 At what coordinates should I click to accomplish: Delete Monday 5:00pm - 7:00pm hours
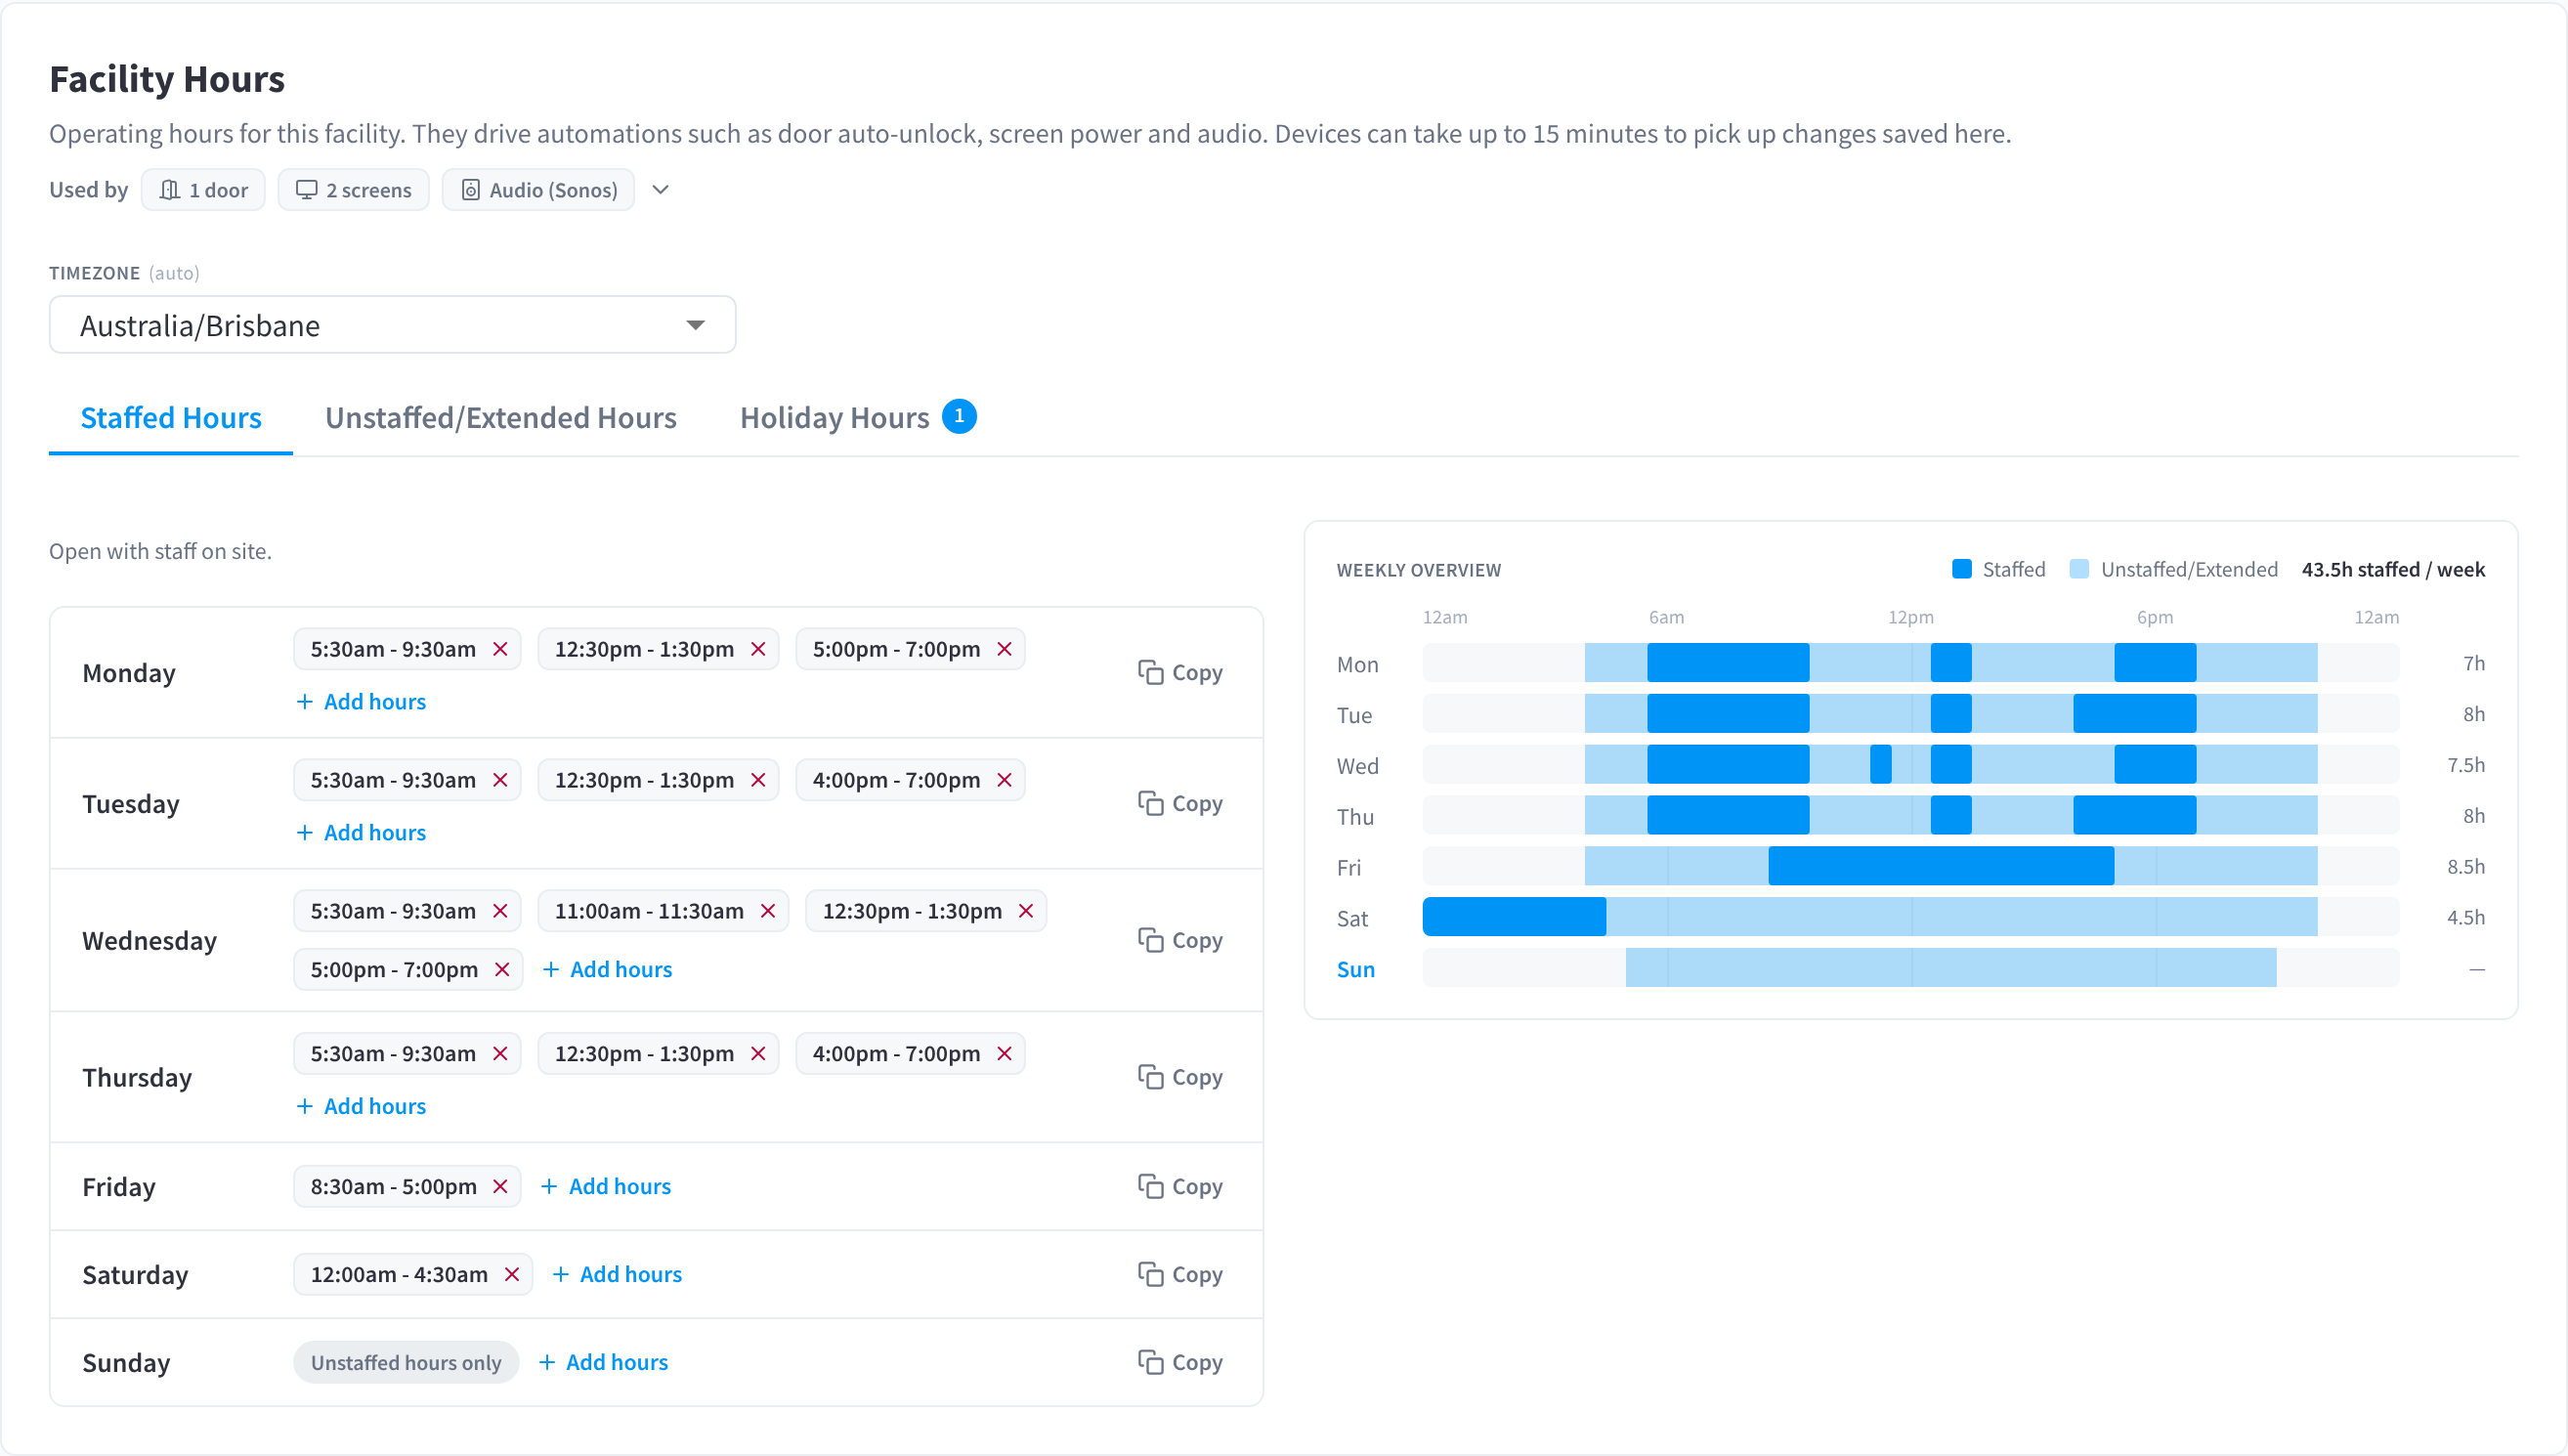(x=1004, y=649)
